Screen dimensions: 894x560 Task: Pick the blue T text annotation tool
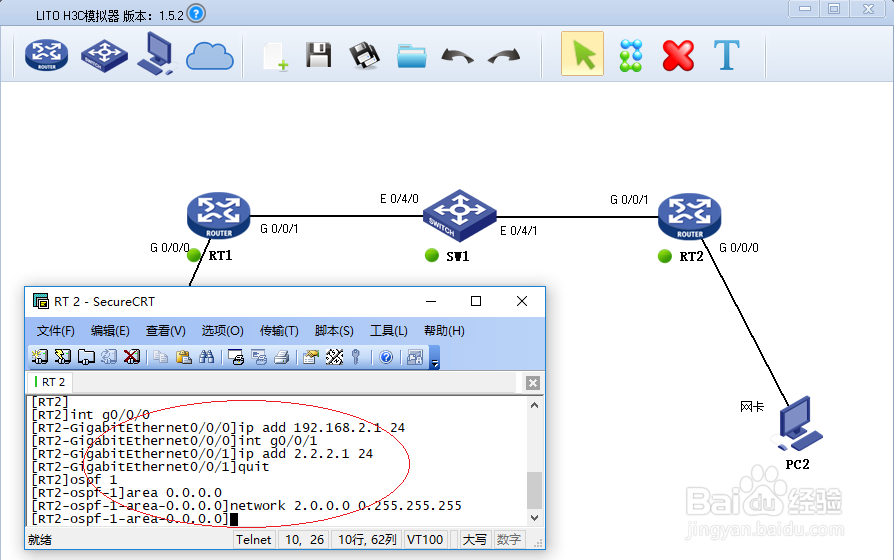727,55
